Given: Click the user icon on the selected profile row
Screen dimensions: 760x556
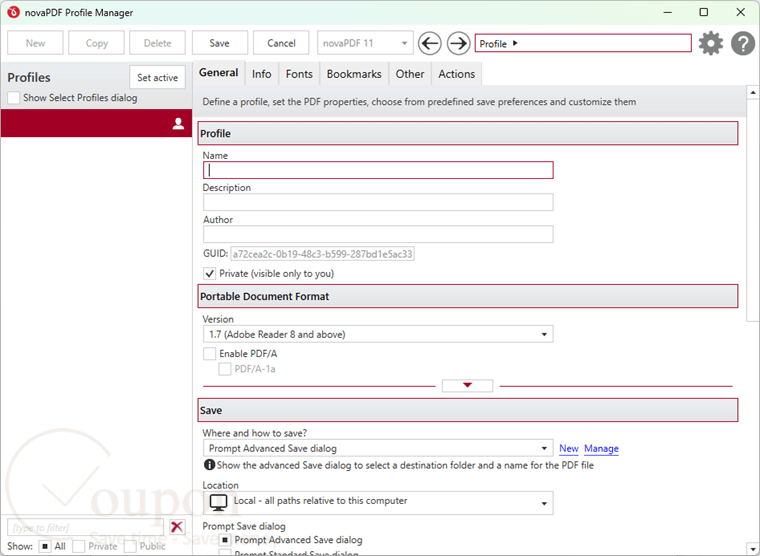Looking at the screenshot, I should tap(178, 124).
